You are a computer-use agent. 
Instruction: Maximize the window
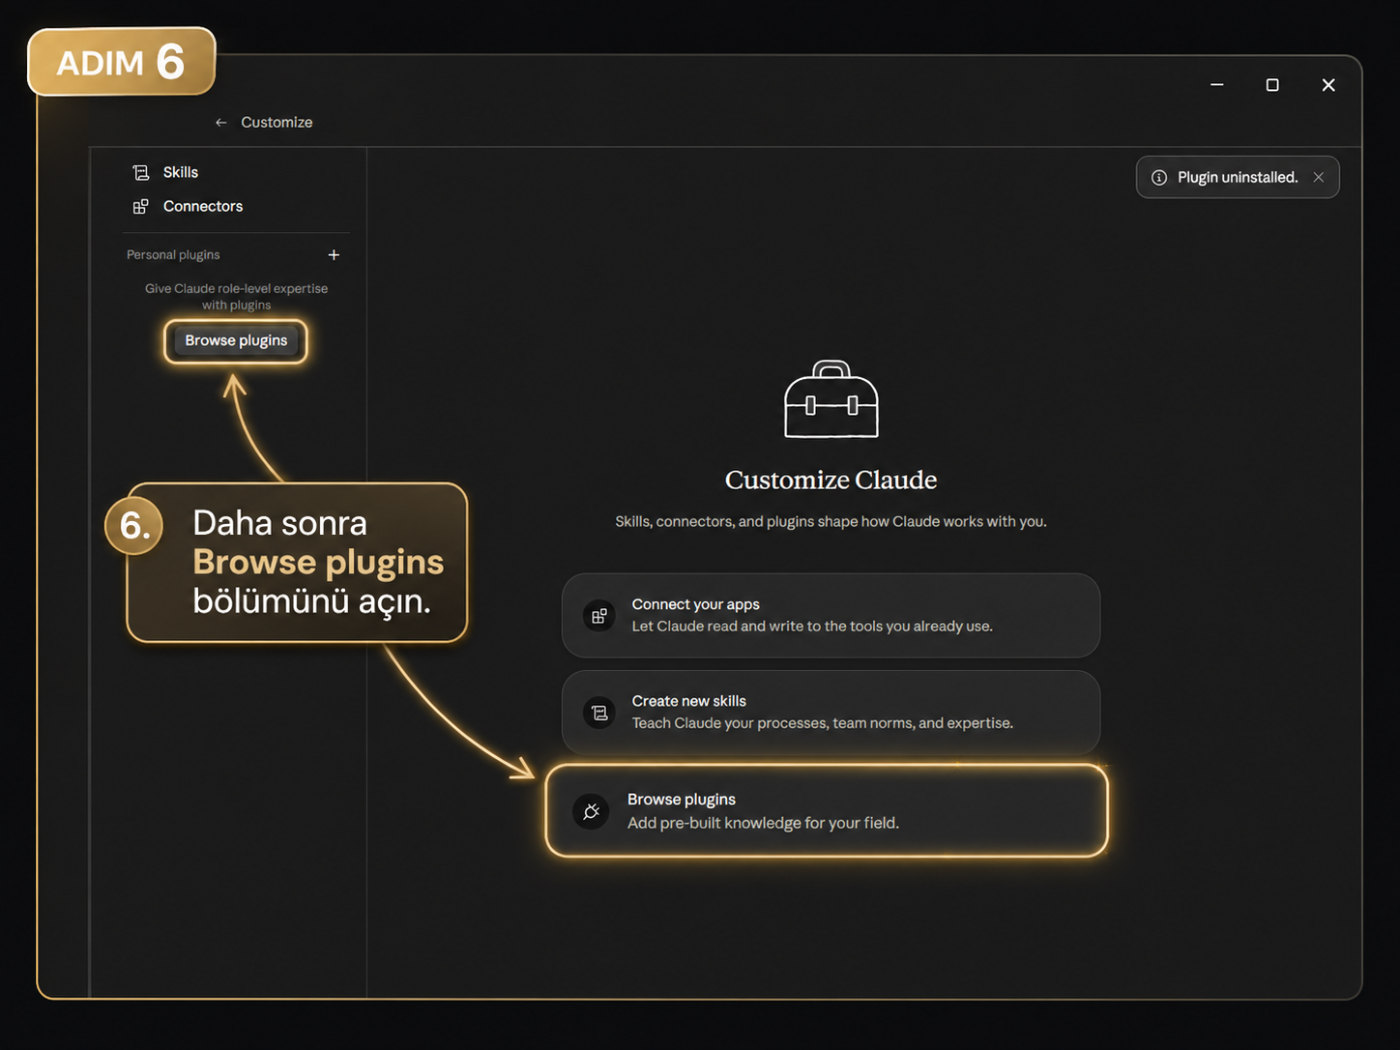tap(1272, 85)
